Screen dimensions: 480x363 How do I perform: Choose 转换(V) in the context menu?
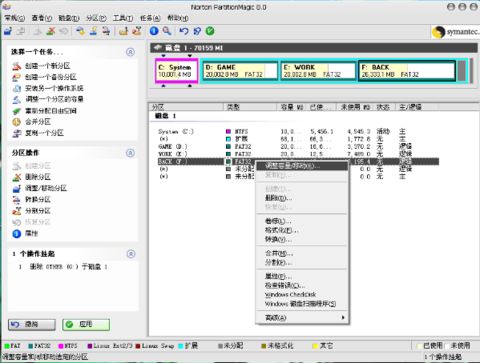pos(302,239)
